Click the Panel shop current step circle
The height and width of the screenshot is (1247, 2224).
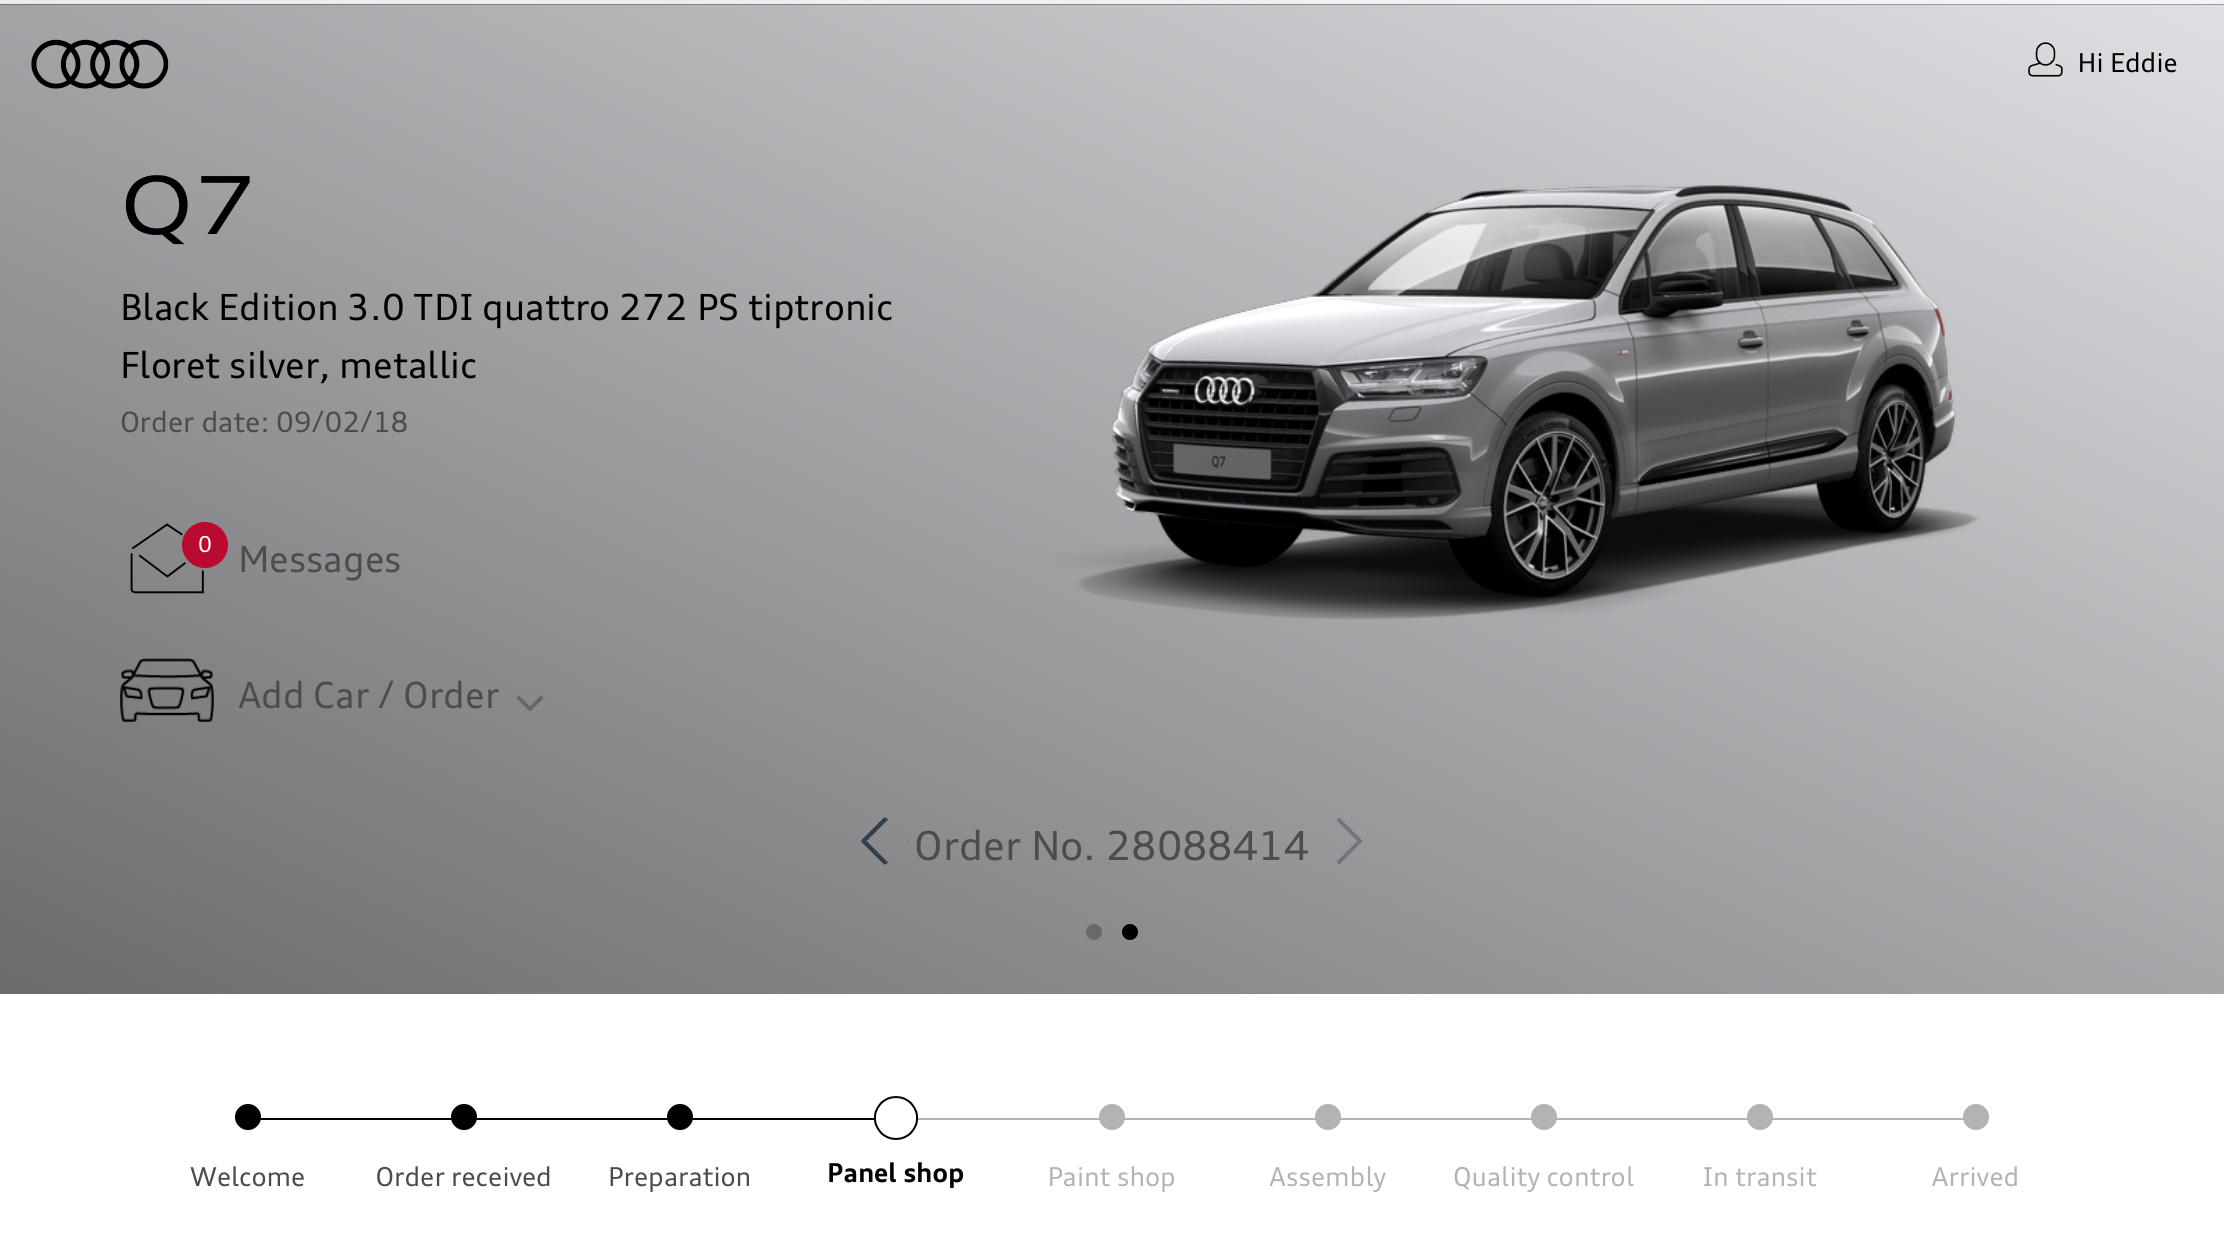[x=896, y=1118]
